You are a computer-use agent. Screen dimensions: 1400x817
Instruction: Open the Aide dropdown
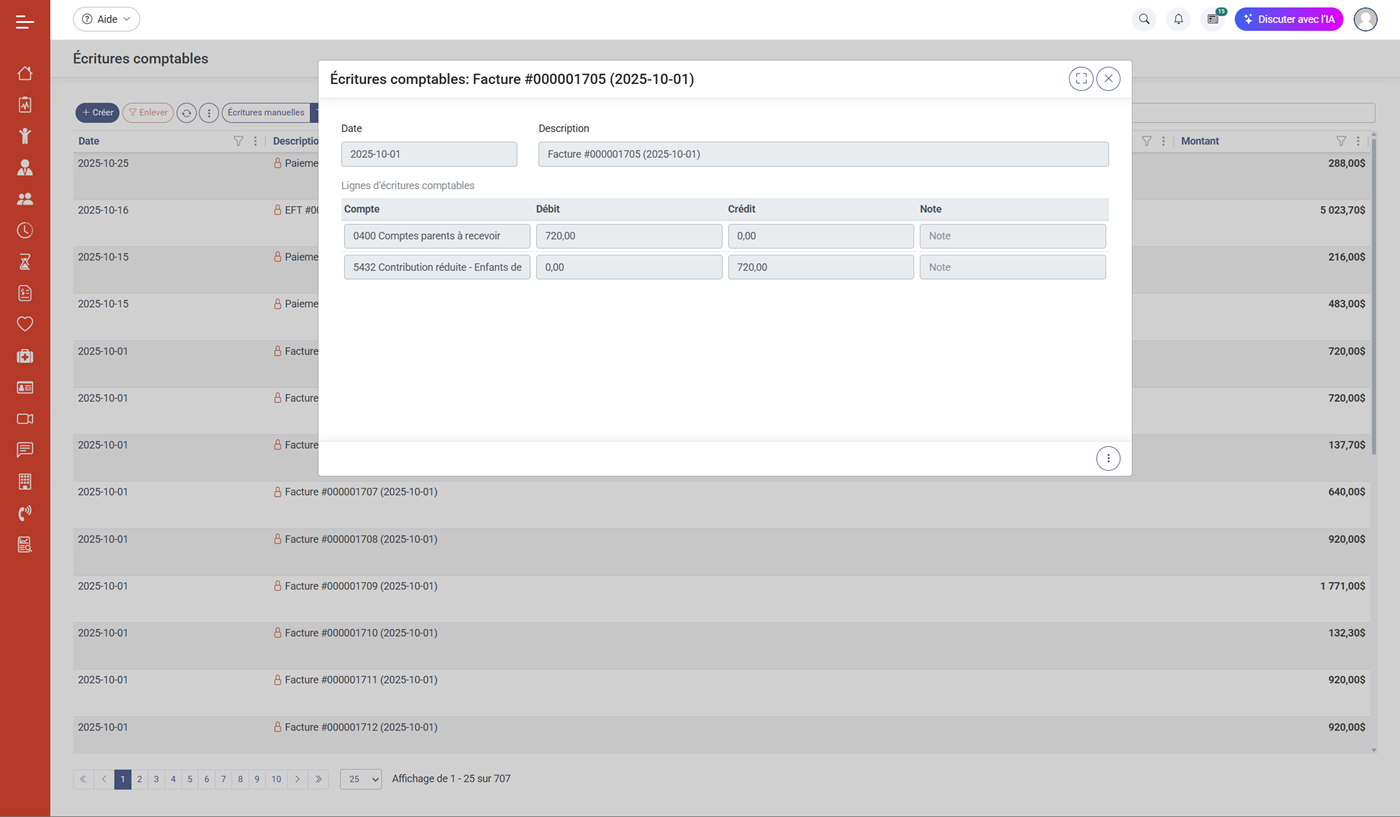pos(106,18)
